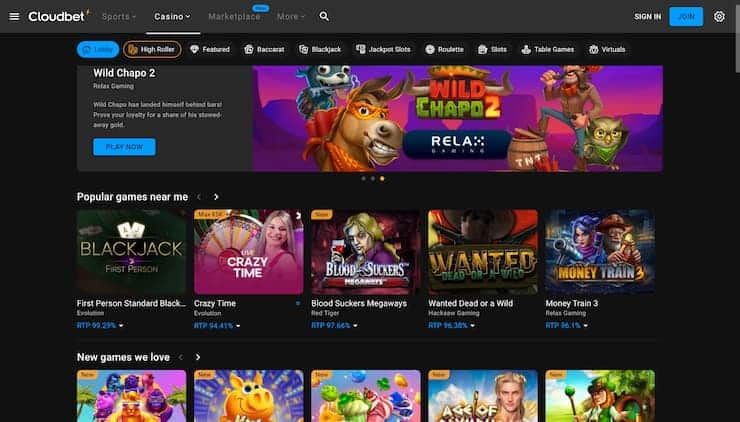The width and height of the screenshot is (740, 422).
Task: Click the page vertical scrollbar
Action: (737, 38)
